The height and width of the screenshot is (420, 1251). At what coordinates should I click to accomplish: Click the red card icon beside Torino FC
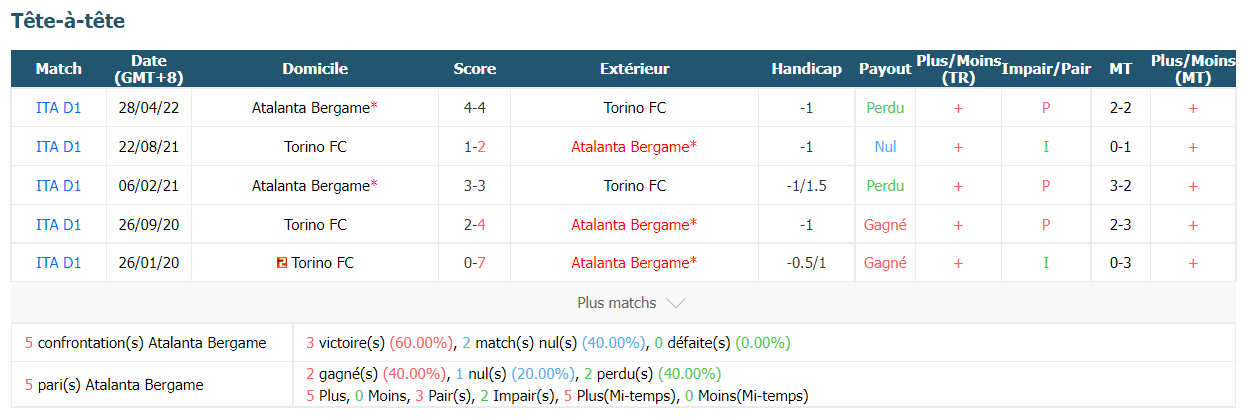tap(282, 263)
